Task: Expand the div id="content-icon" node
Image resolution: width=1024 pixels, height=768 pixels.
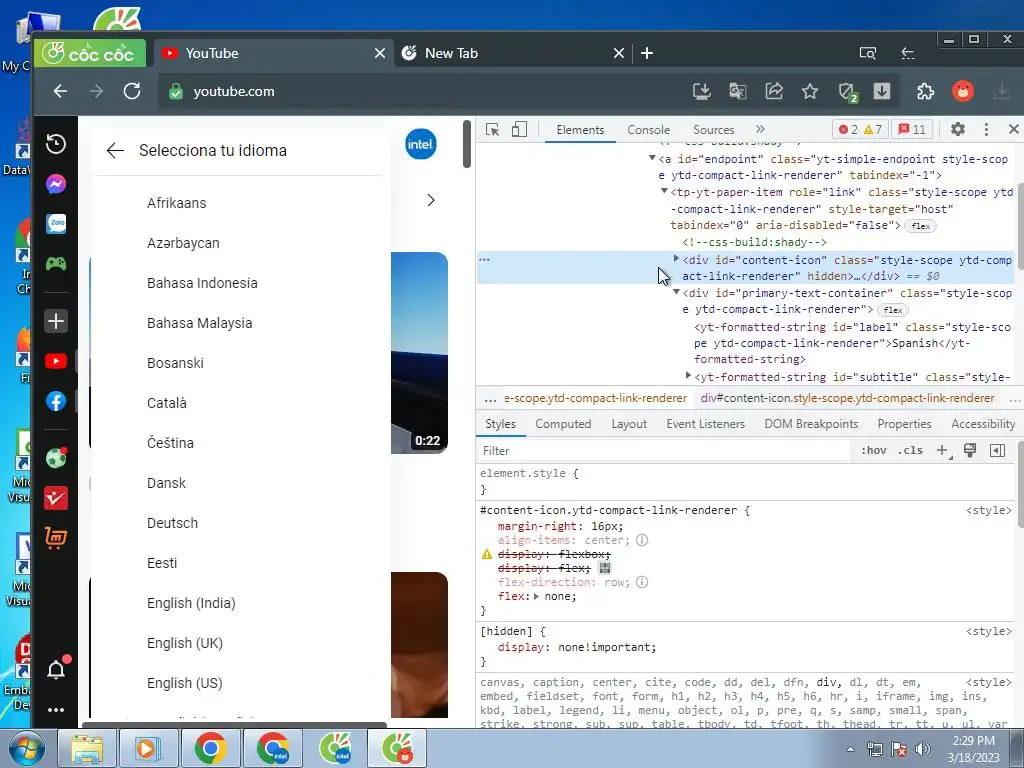Action: 676,259
